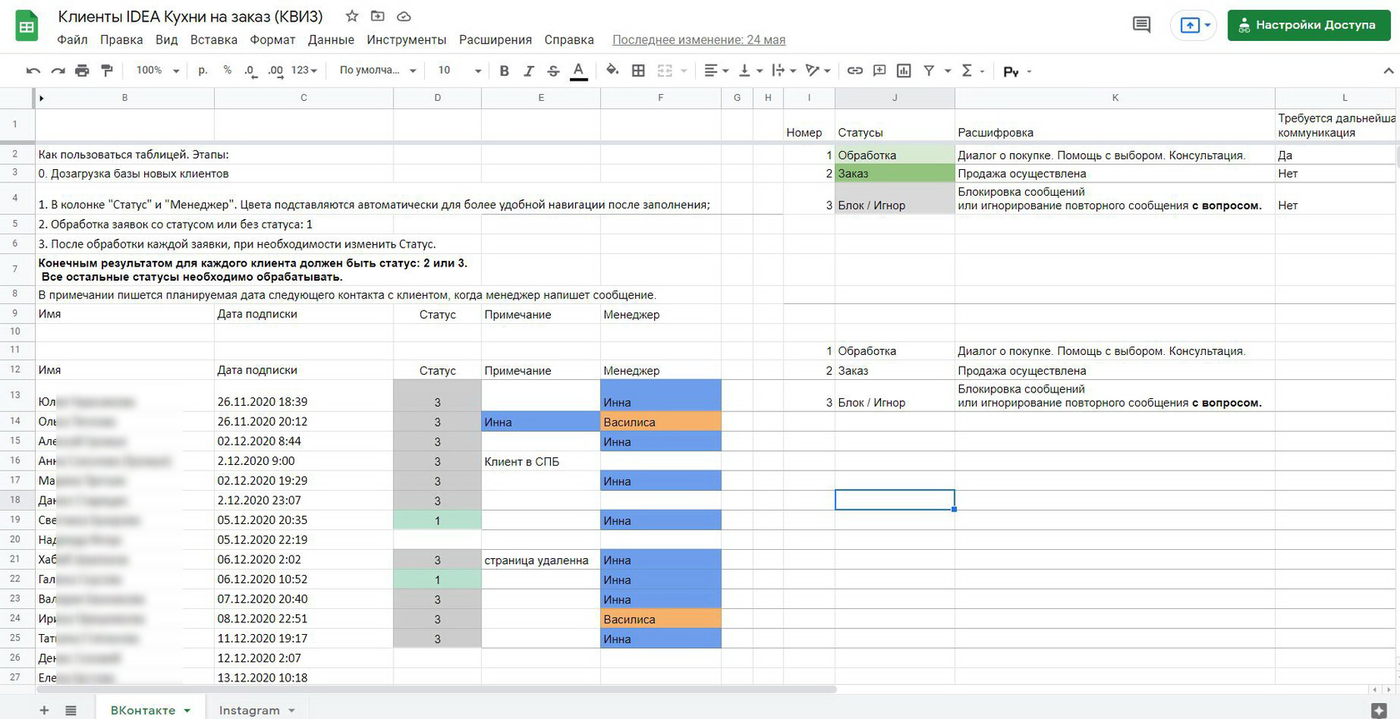
Task: Select column J header
Action: [894, 97]
